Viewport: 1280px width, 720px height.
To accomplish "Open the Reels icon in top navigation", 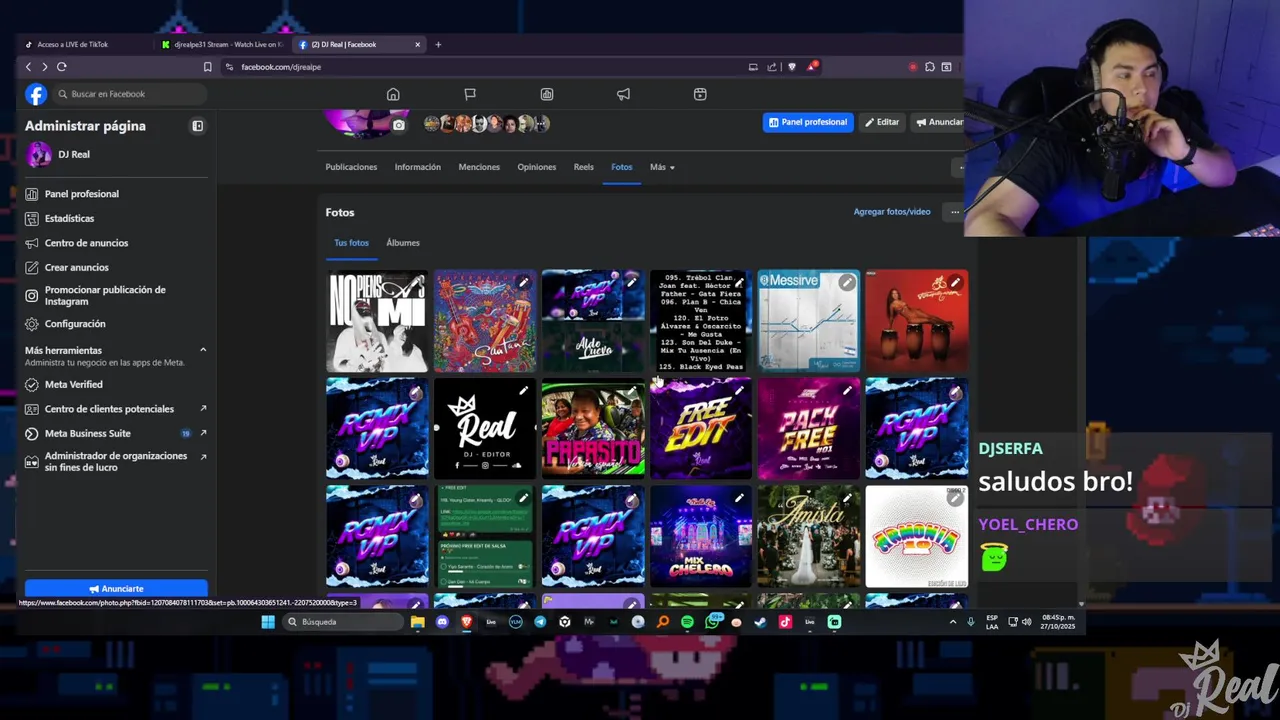I will [700, 94].
